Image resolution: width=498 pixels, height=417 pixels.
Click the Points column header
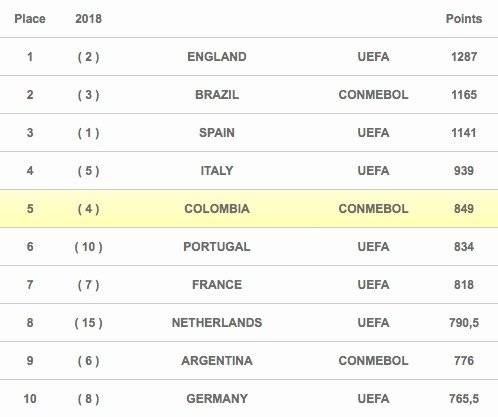coord(464,19)
